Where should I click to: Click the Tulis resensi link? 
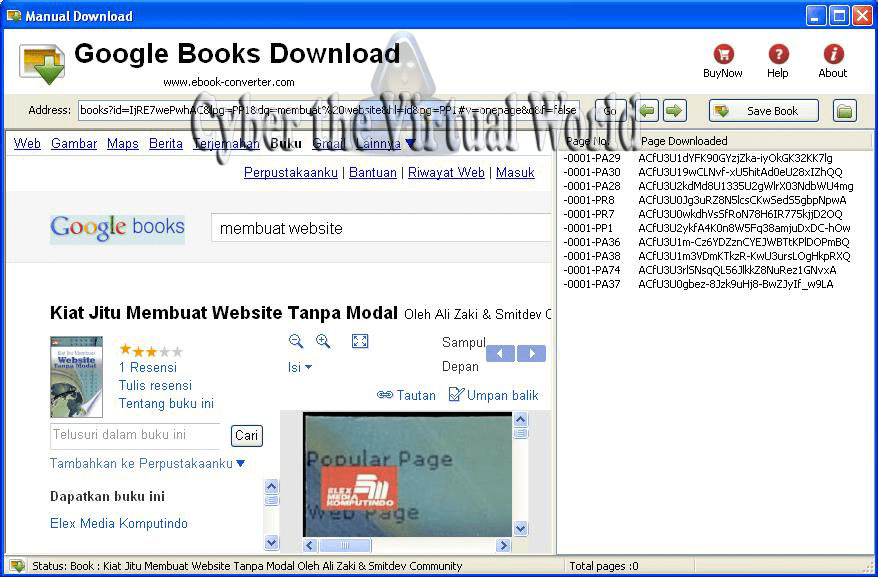155,385
